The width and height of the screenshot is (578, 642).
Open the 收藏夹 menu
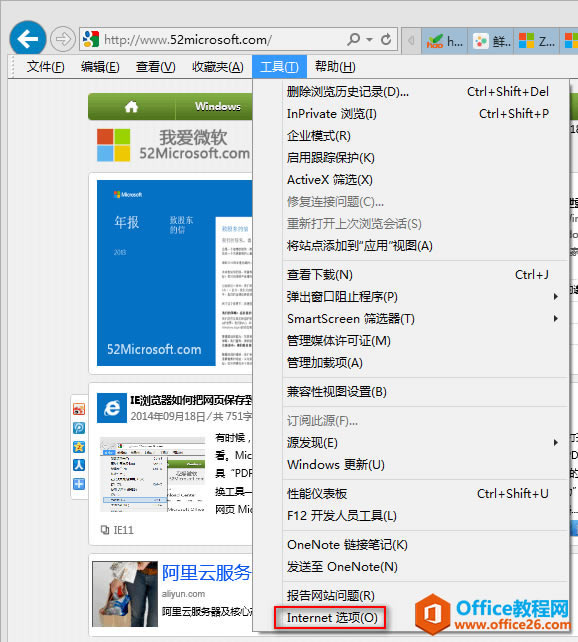tap(218, 66)
